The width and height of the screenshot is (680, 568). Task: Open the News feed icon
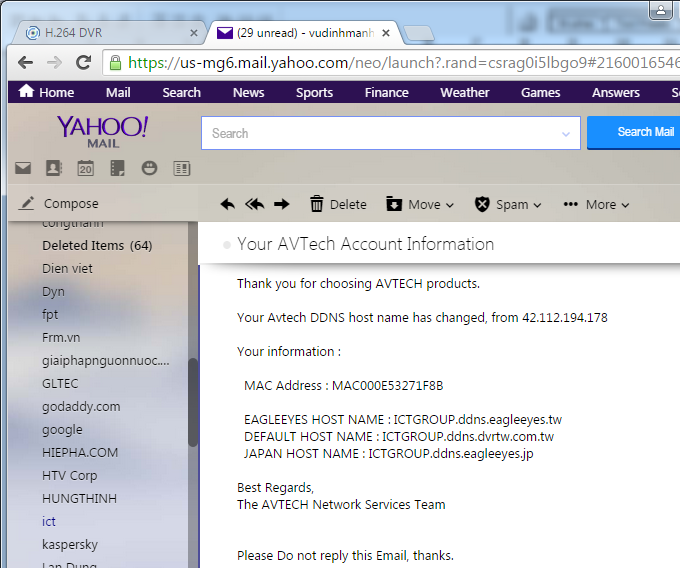click(x=182, y=168)
